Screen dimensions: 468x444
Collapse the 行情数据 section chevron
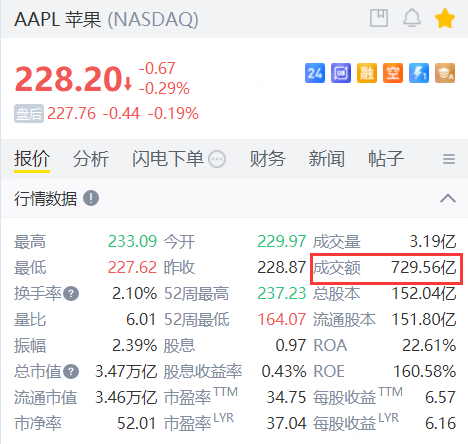448,198
